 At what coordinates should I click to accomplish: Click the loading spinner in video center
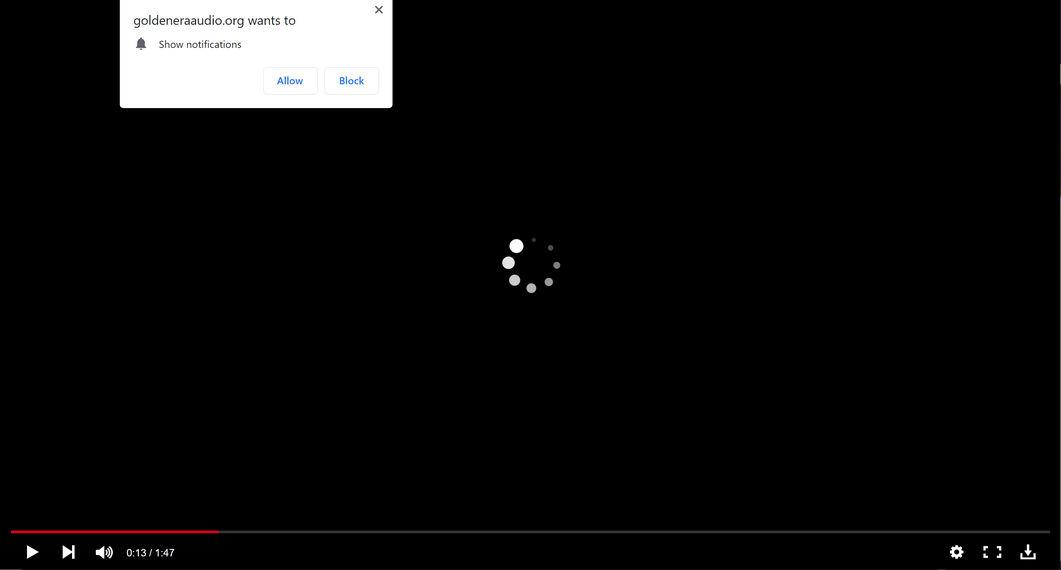pyautogui.click(x=531, y=265)
